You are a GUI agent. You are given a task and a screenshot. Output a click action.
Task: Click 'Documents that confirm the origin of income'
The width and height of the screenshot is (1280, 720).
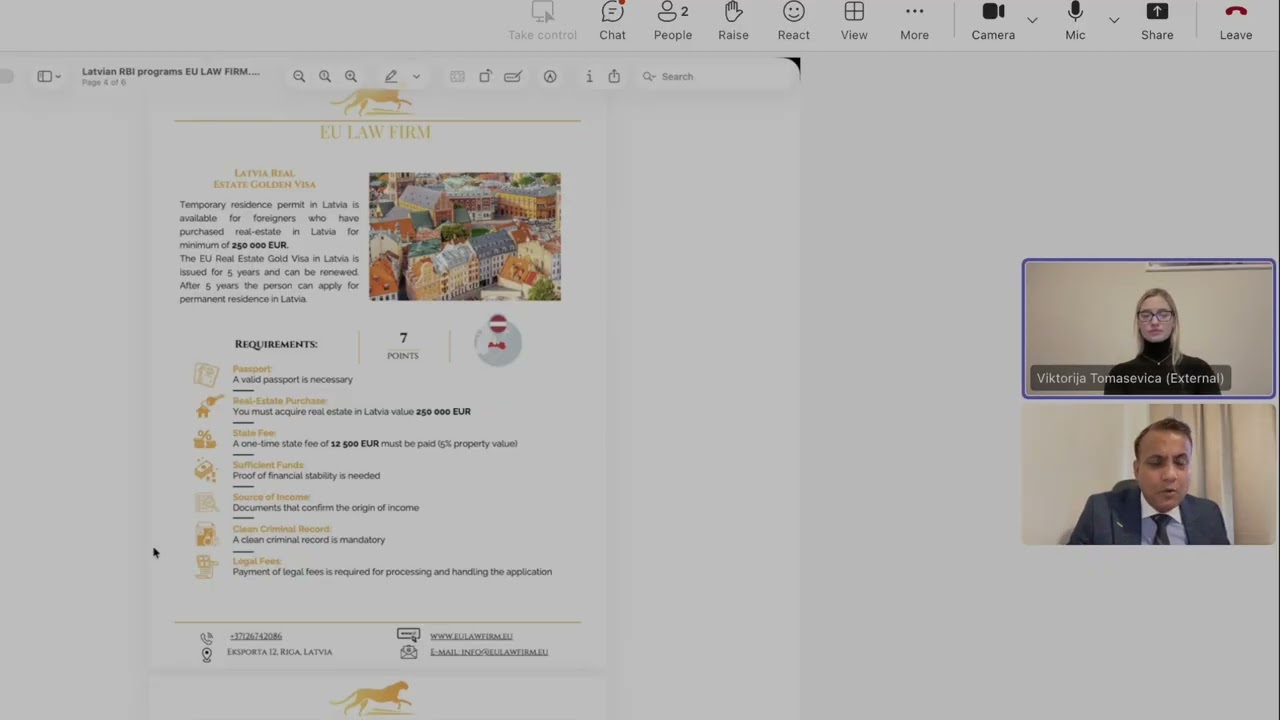[x=326, y=508]
